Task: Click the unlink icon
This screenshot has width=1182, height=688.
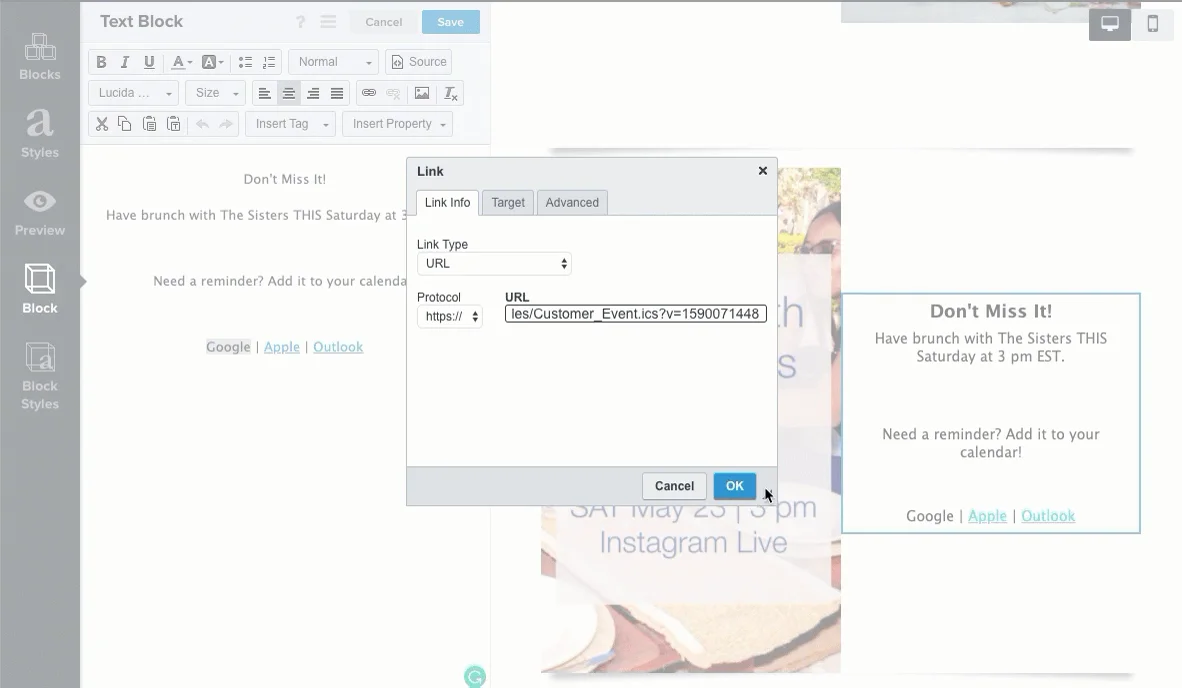Action: pyautogui.click(x=393, y=93)
